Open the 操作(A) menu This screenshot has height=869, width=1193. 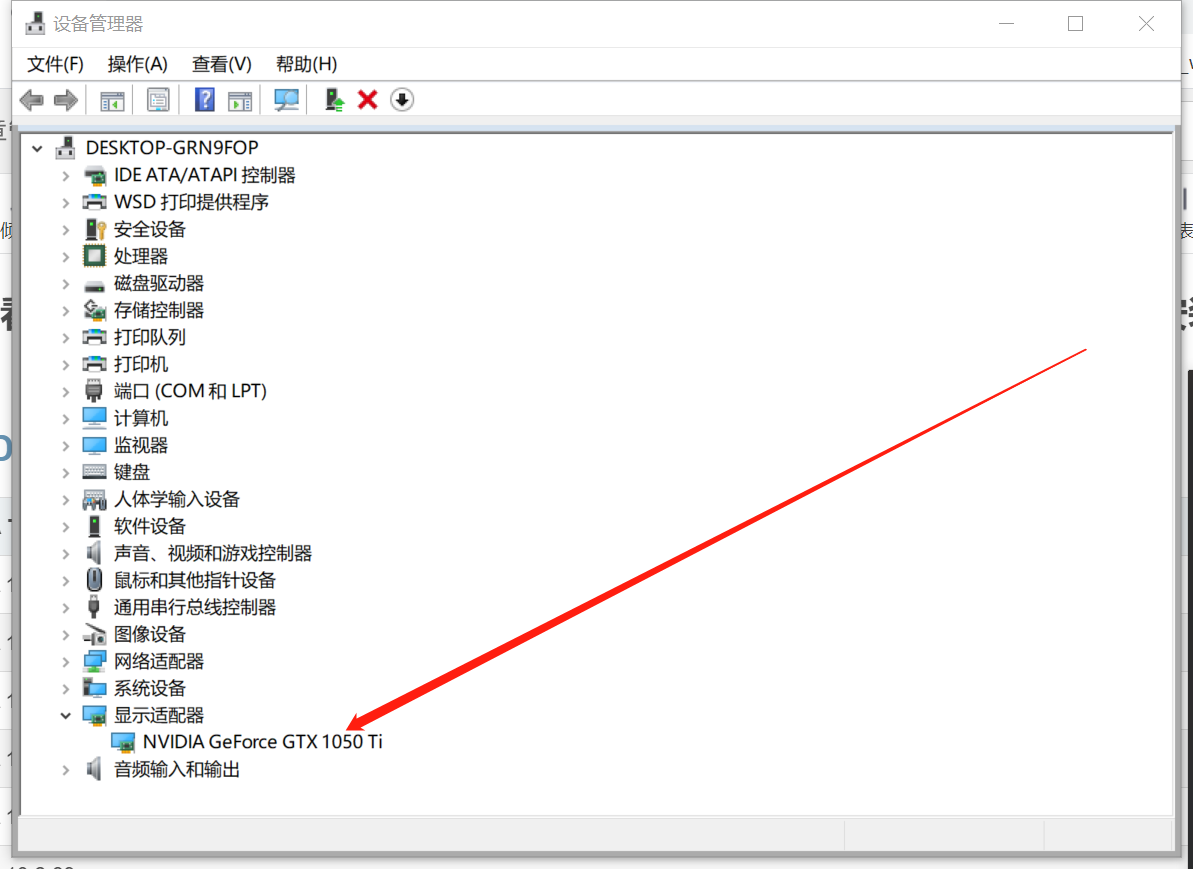click(138, 64)
